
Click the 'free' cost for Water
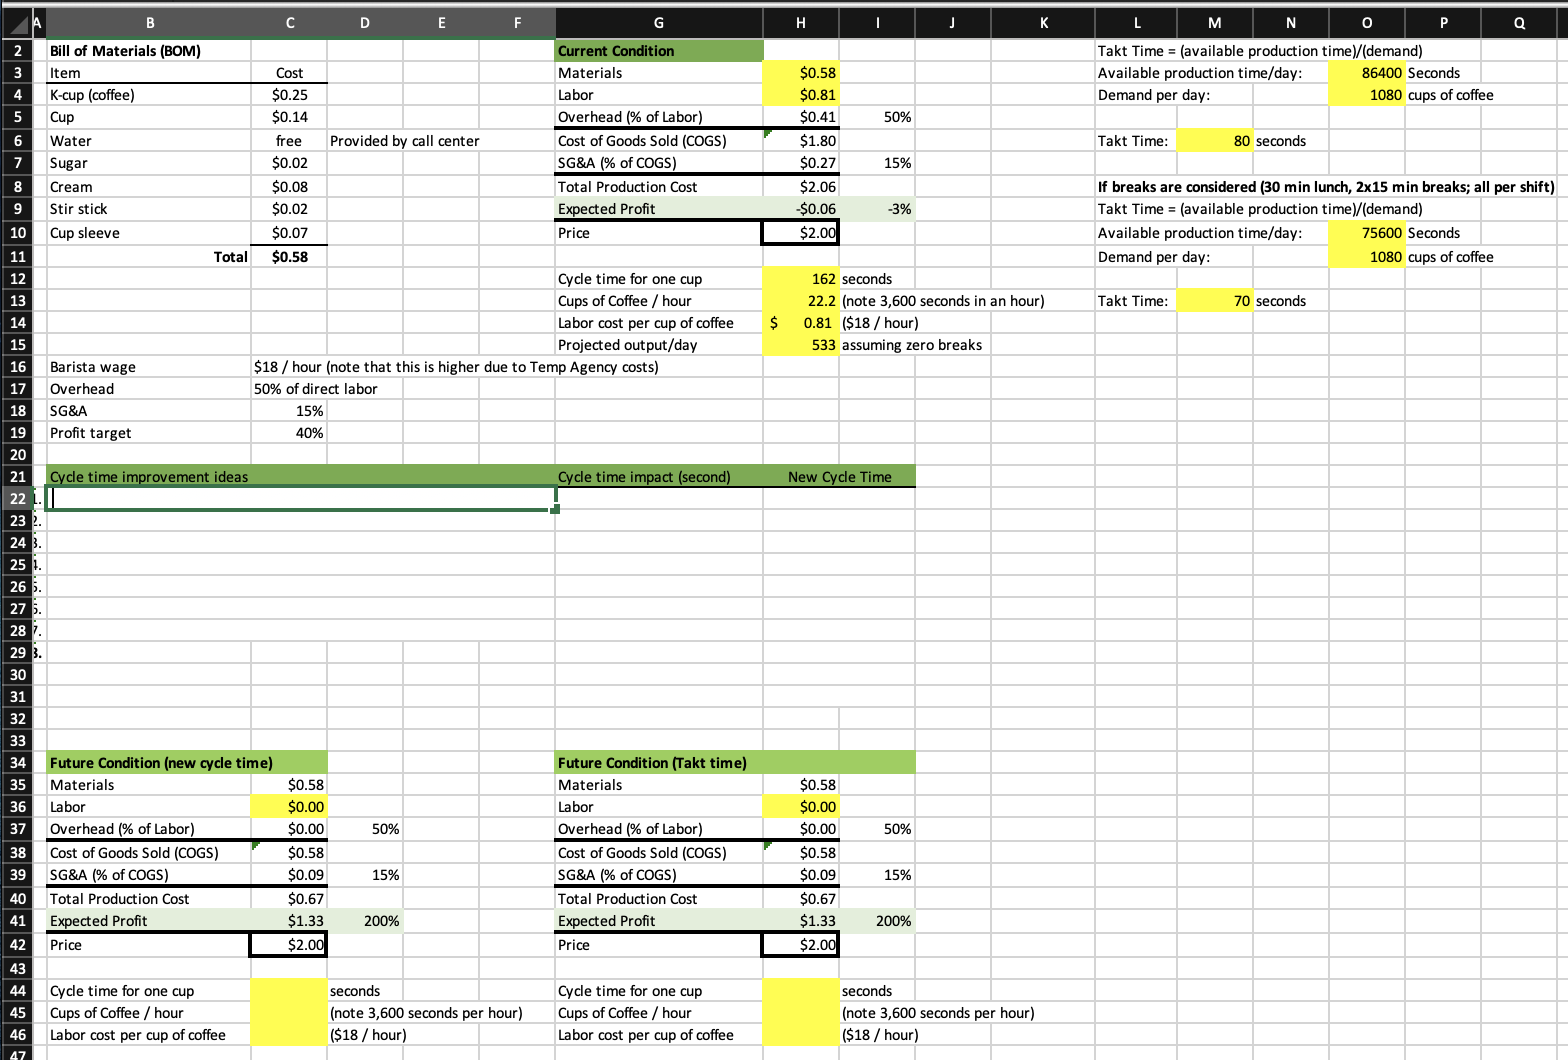point(289,141)
